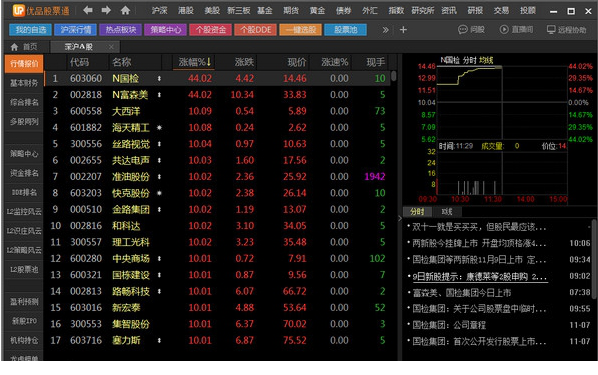Click the marker icon beside 准油股份
Screen dimensions: 598x375
(159, 177)
